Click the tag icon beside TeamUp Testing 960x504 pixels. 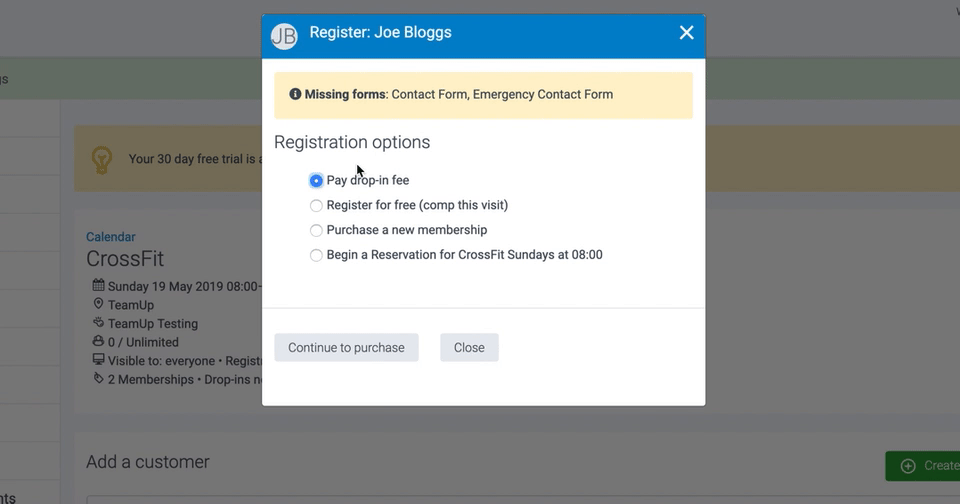pos(98,323)
